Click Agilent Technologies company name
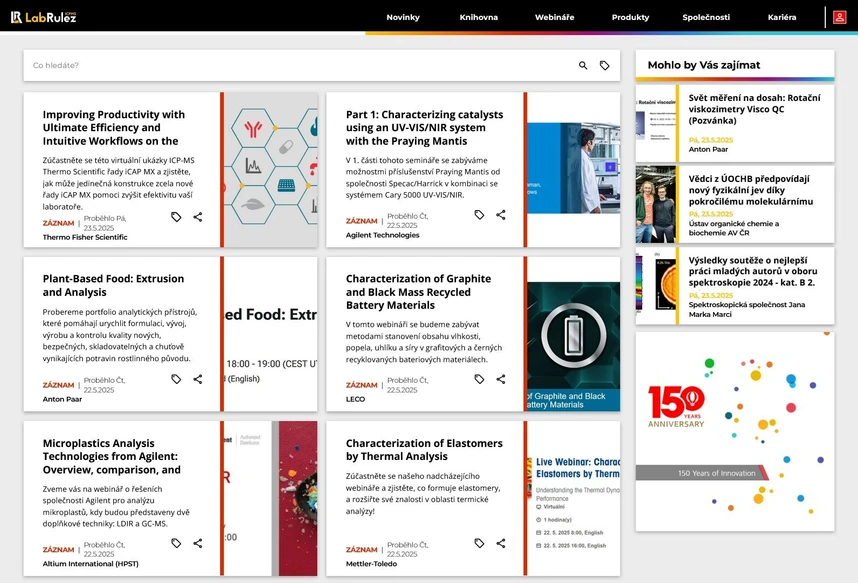858x583 pixels. pos(382,235)
